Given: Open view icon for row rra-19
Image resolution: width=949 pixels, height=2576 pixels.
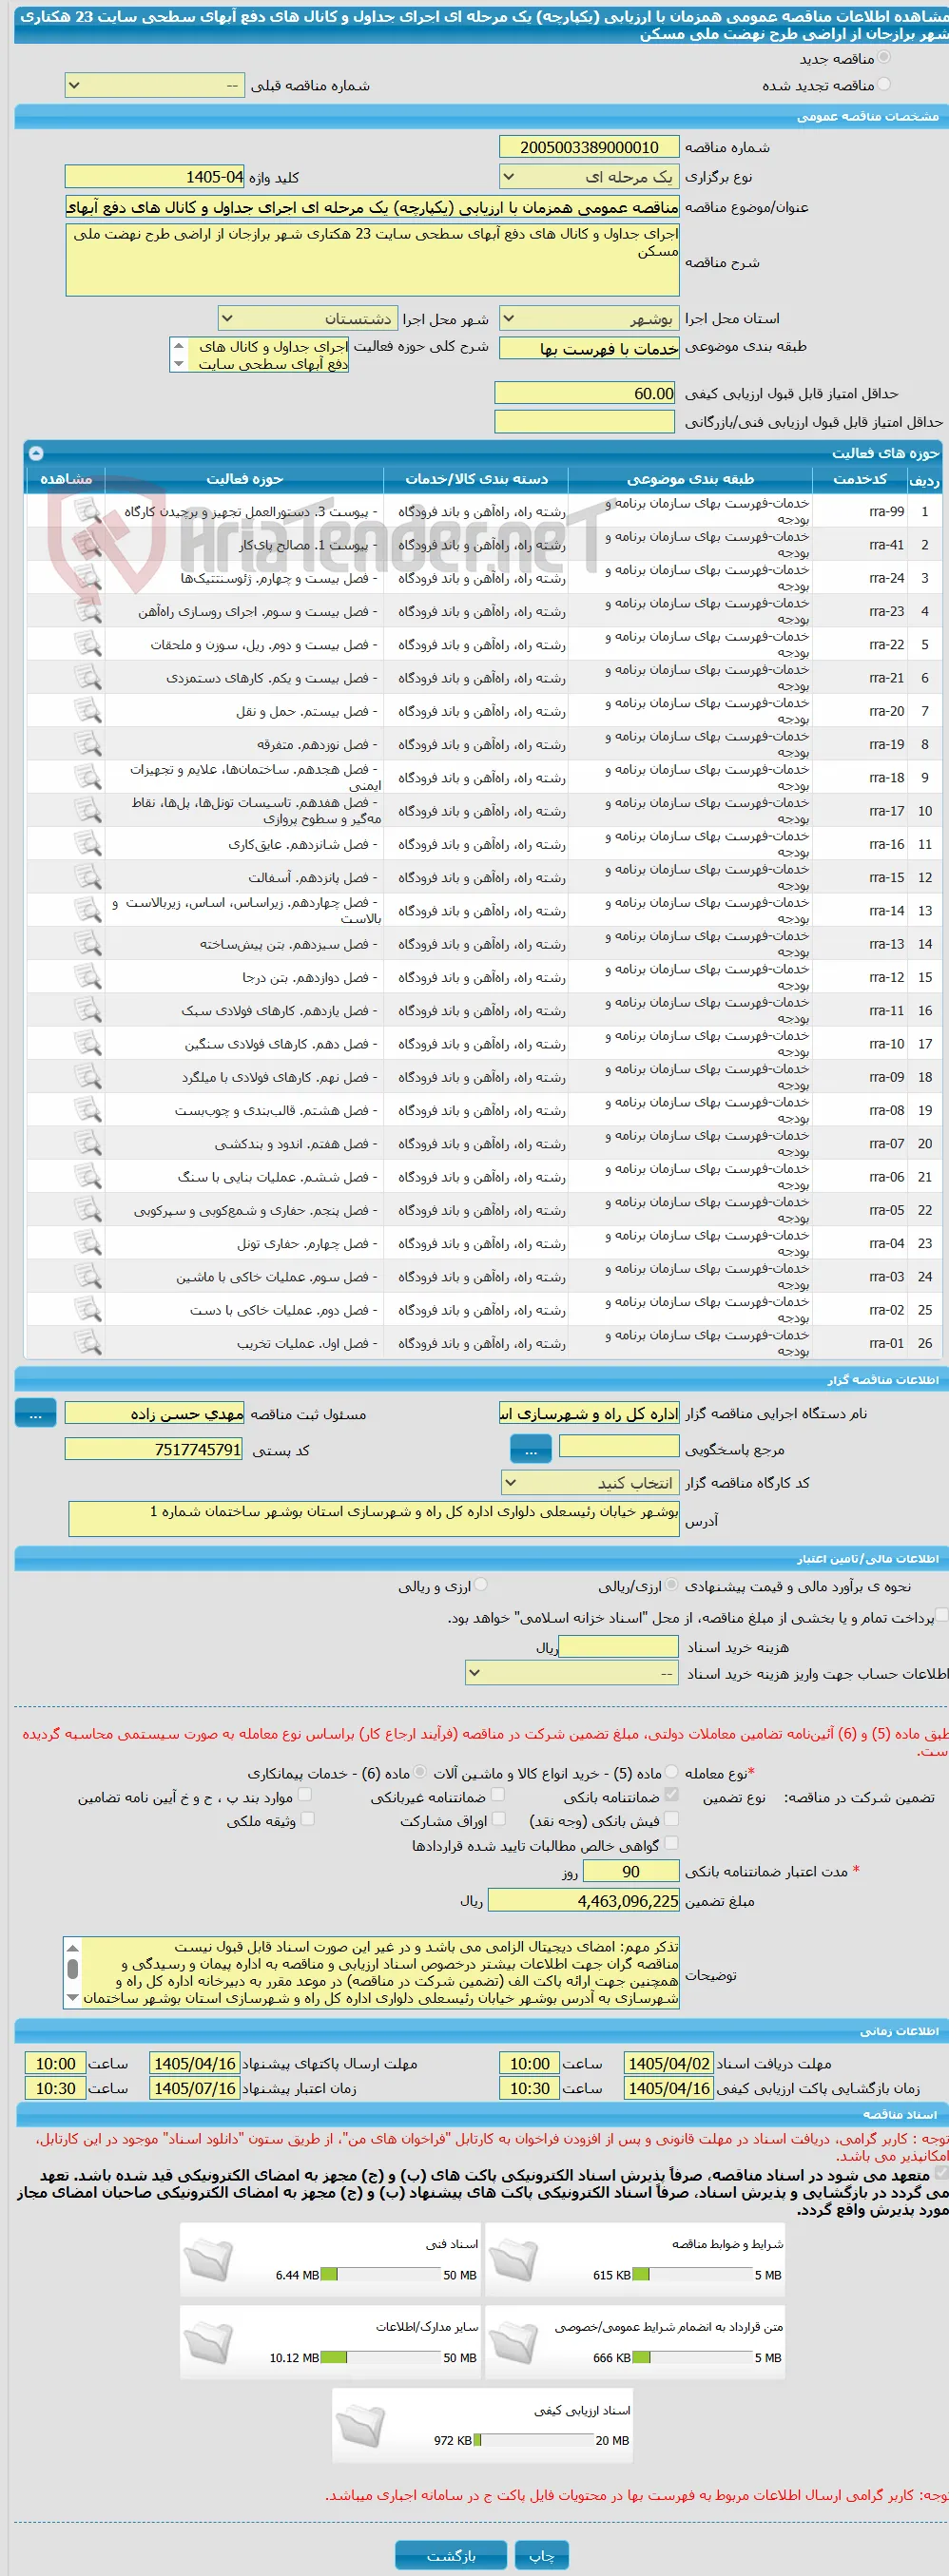Looking at the screenshot, I should pyautogui.click(x=88, y=744).
